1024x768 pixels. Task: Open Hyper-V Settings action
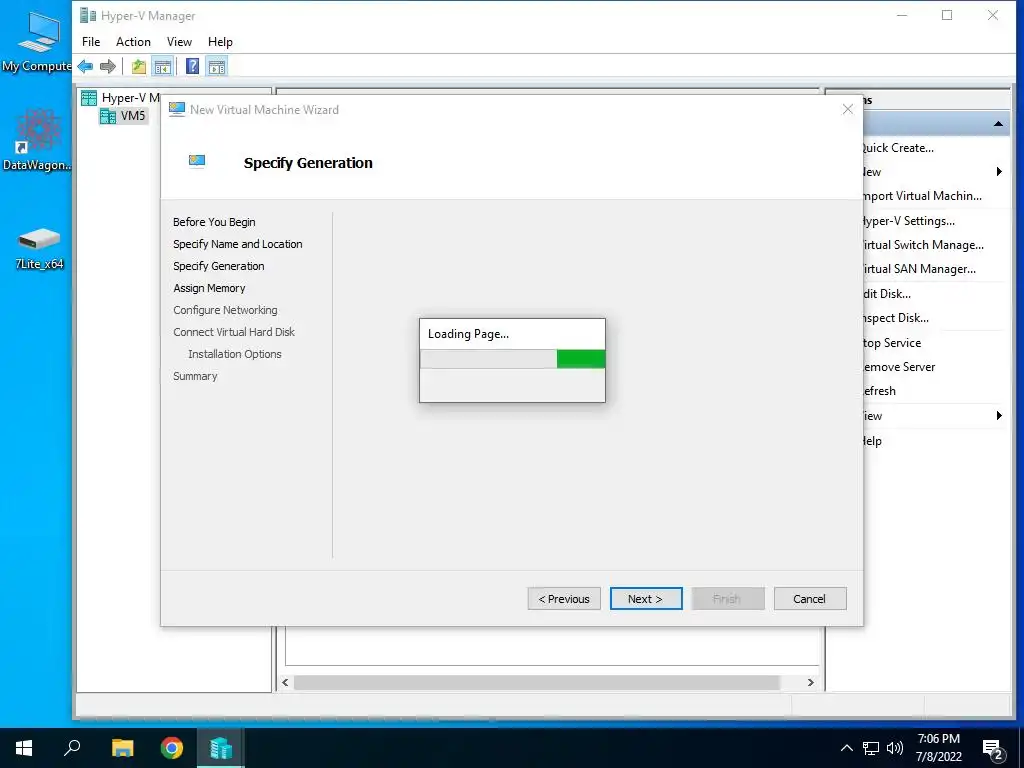[907, 221]
